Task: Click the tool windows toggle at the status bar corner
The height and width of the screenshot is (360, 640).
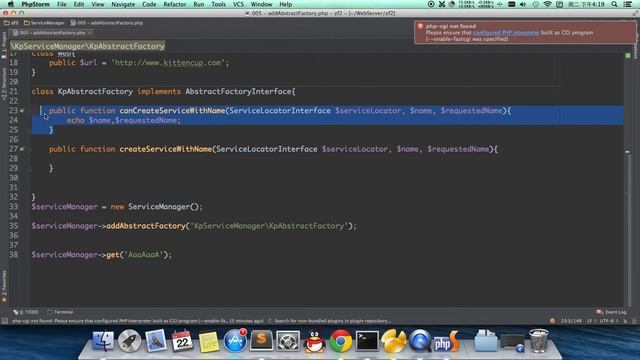Action: click(x=4, y=321)
